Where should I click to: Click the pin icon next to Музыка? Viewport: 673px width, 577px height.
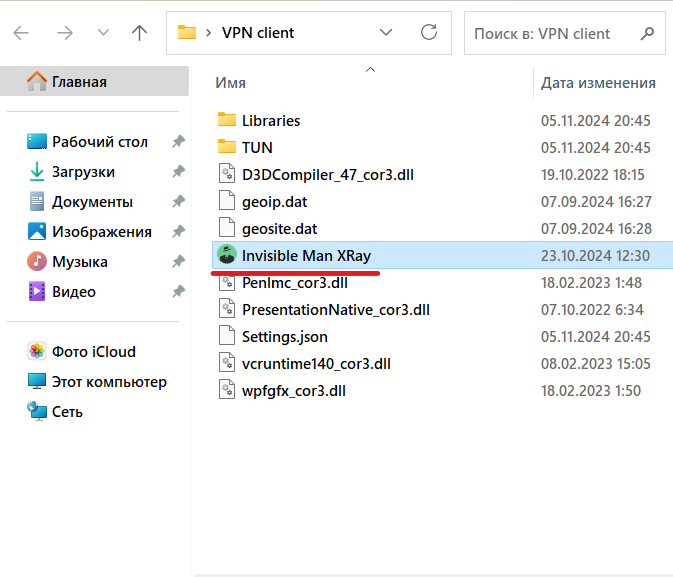179,261
